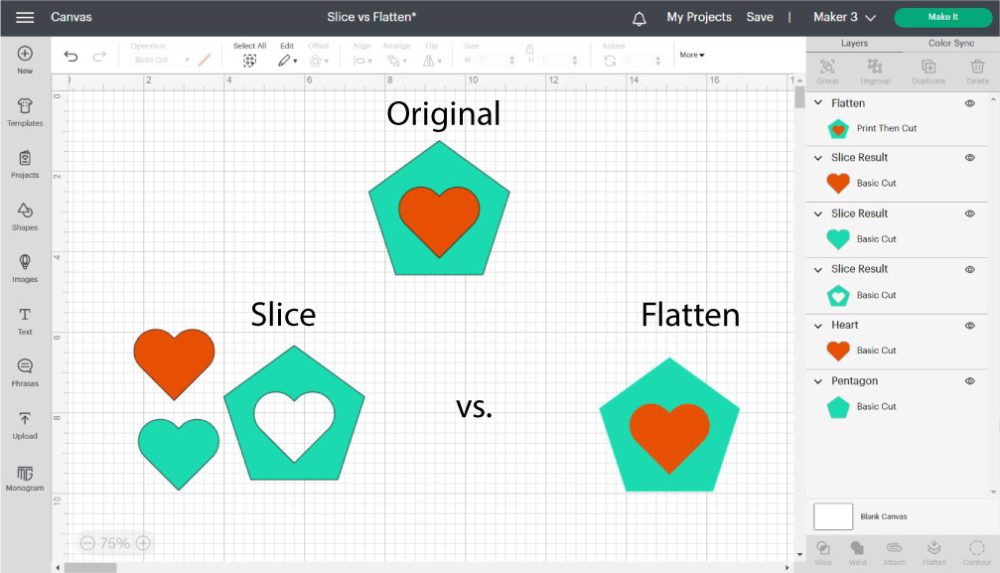Switch to the Color Sync tab
This screenshot has height=573, width=1000.
tap(951, 43)
